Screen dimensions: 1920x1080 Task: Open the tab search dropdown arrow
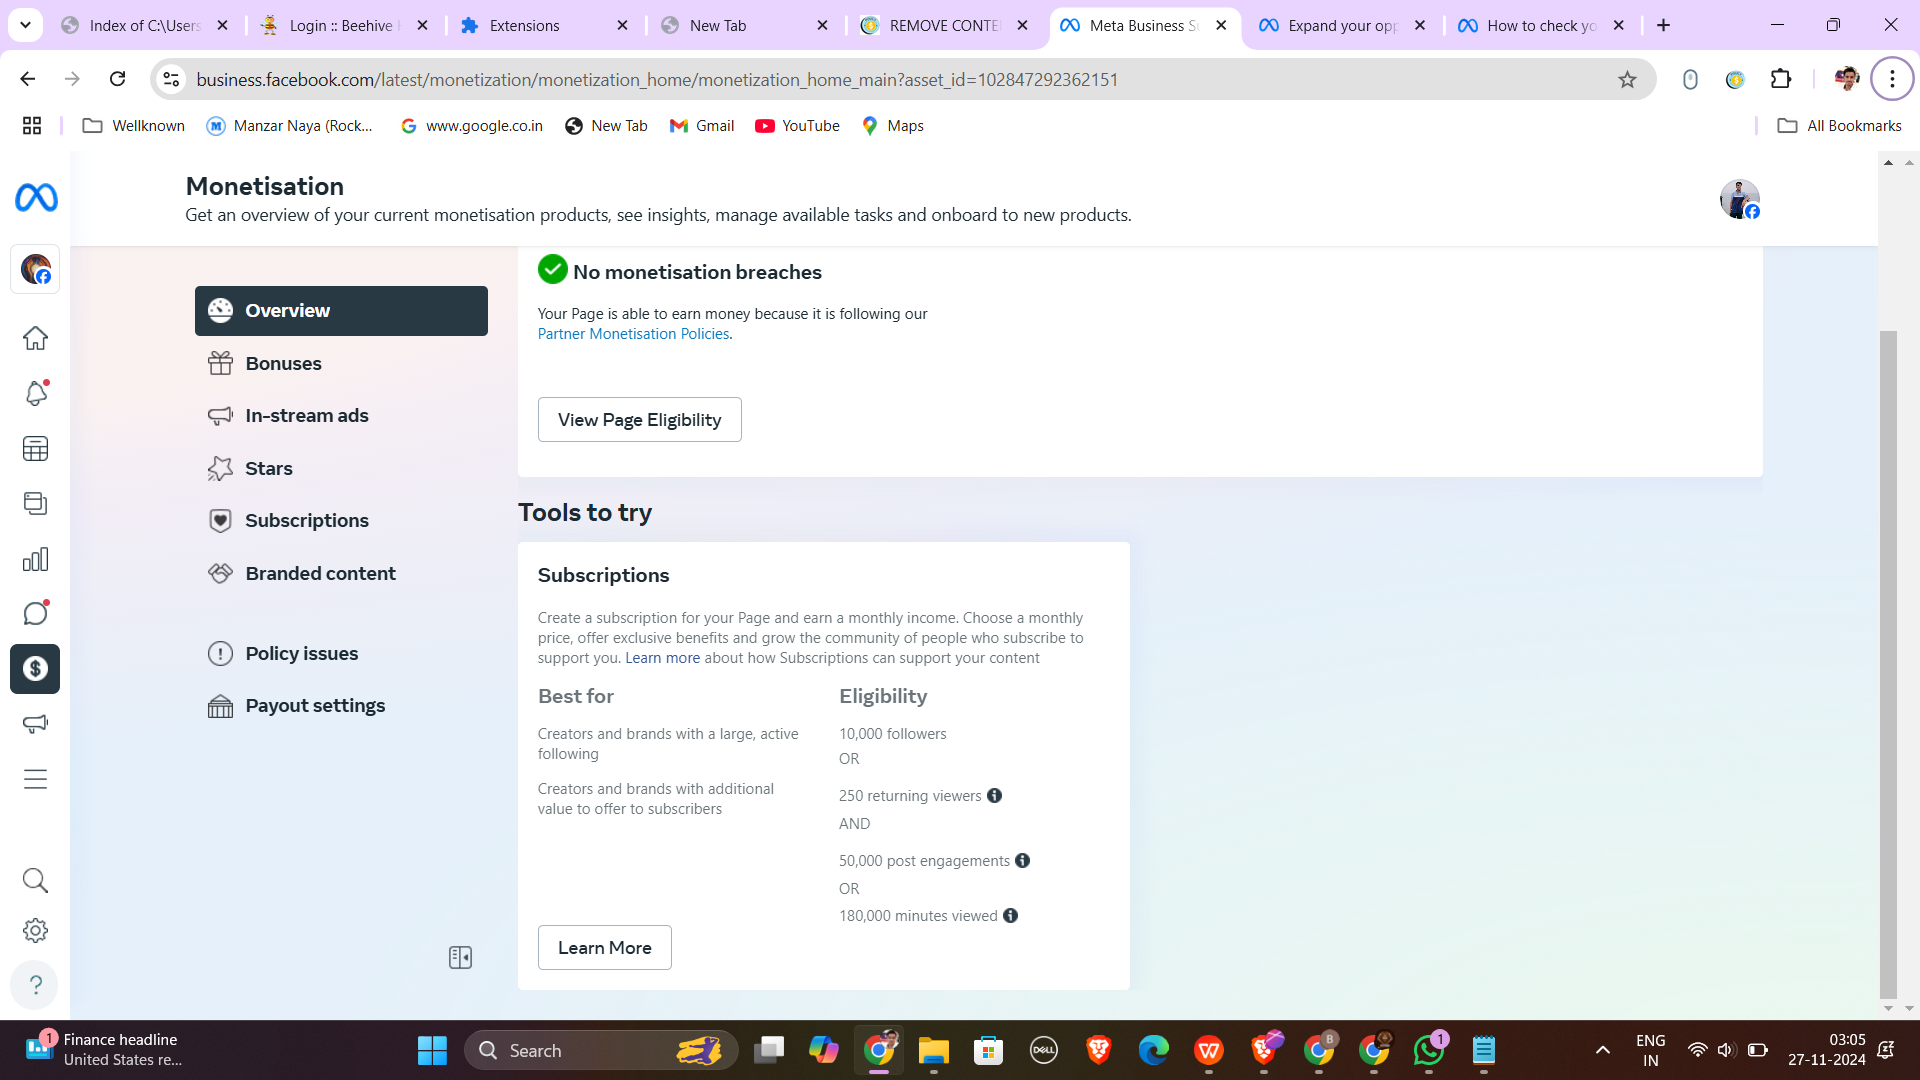[25, 25]
